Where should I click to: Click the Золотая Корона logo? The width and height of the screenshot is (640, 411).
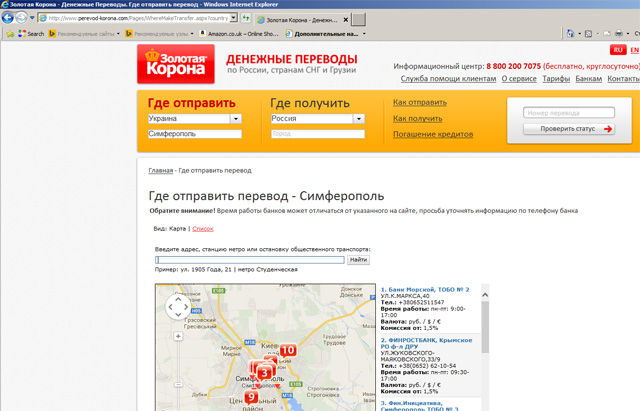[176, 64]
